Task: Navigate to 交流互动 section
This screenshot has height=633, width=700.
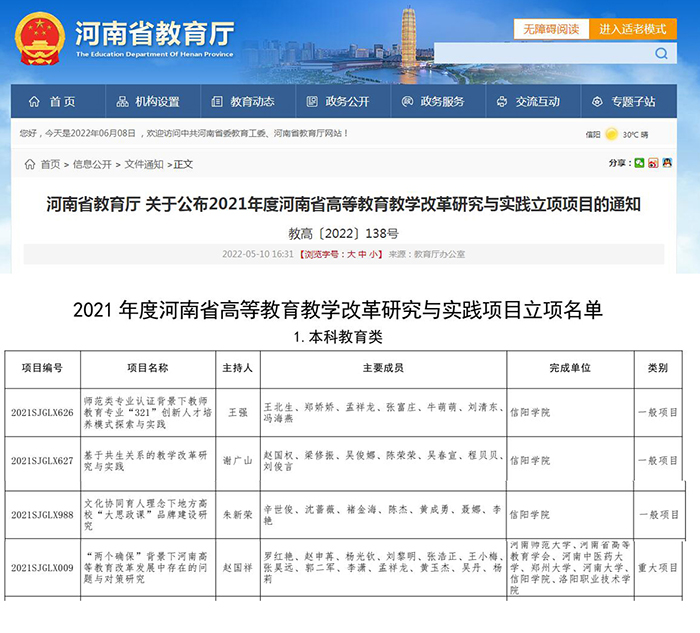Action: [528, 102]
